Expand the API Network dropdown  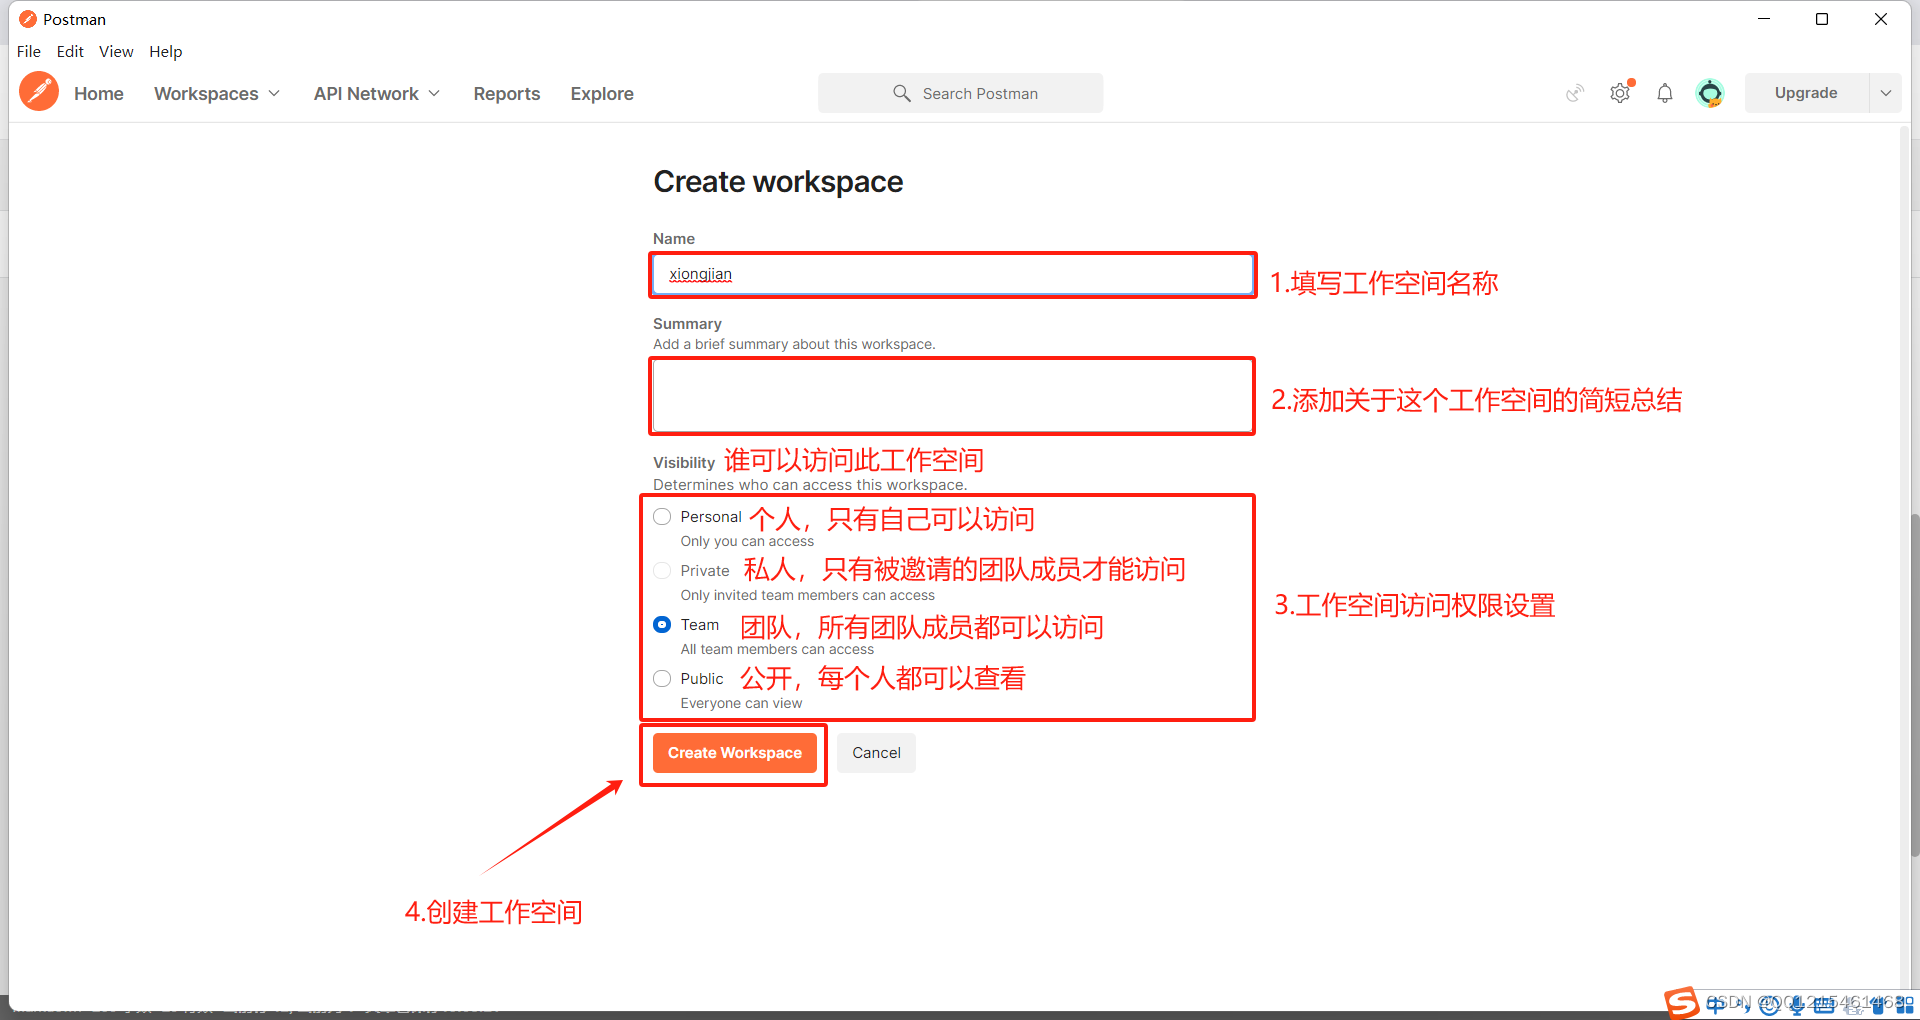[x=377, y=93]
